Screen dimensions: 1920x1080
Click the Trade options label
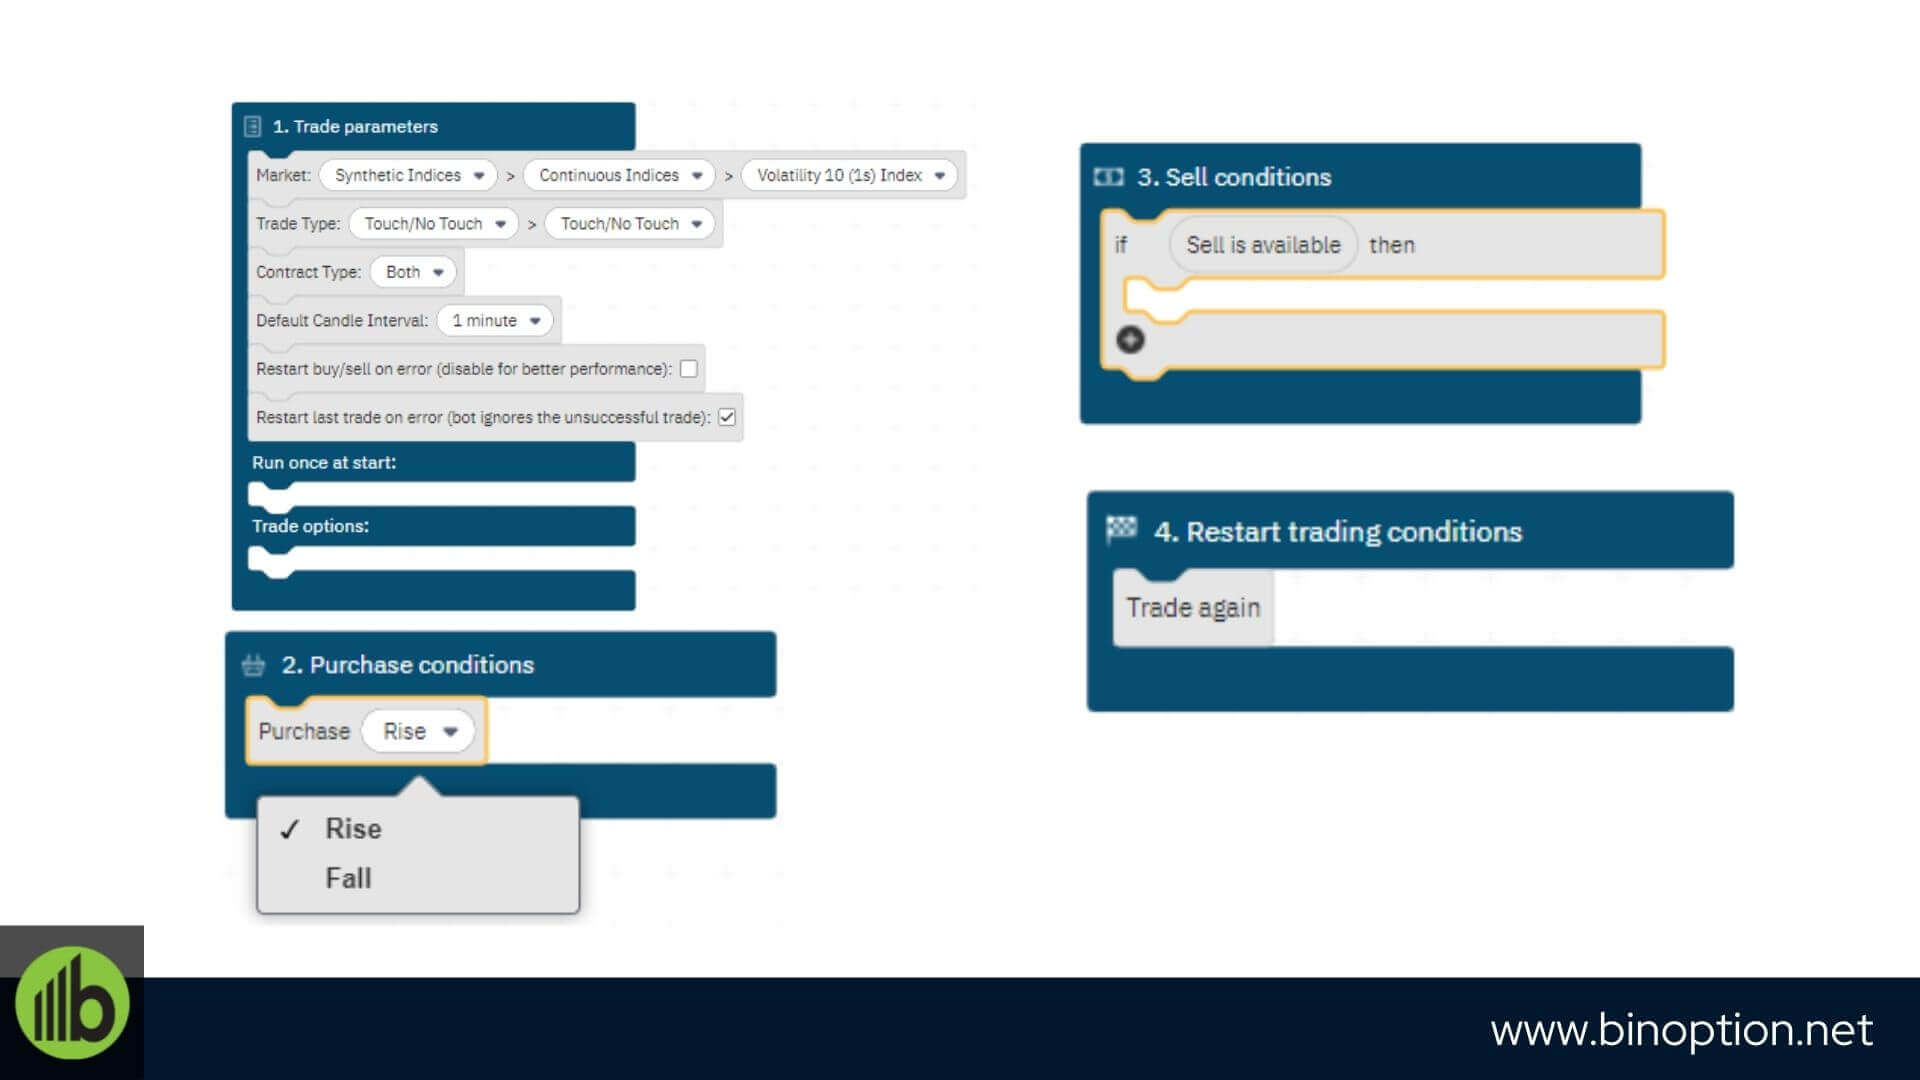point(310,526)
